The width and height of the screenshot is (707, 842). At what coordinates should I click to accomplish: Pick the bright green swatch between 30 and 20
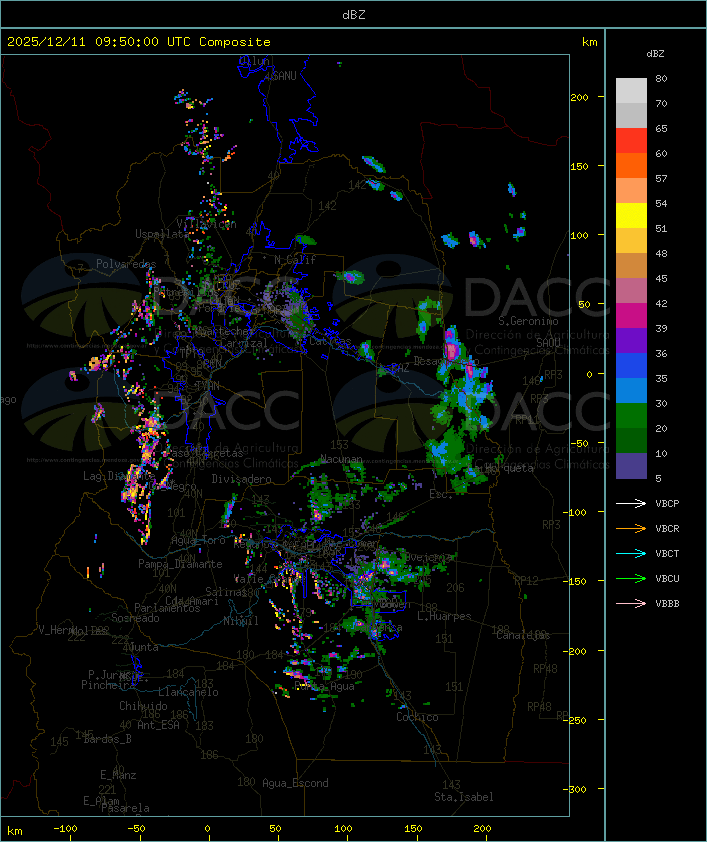pyautogui.click(x=631, y=416)
